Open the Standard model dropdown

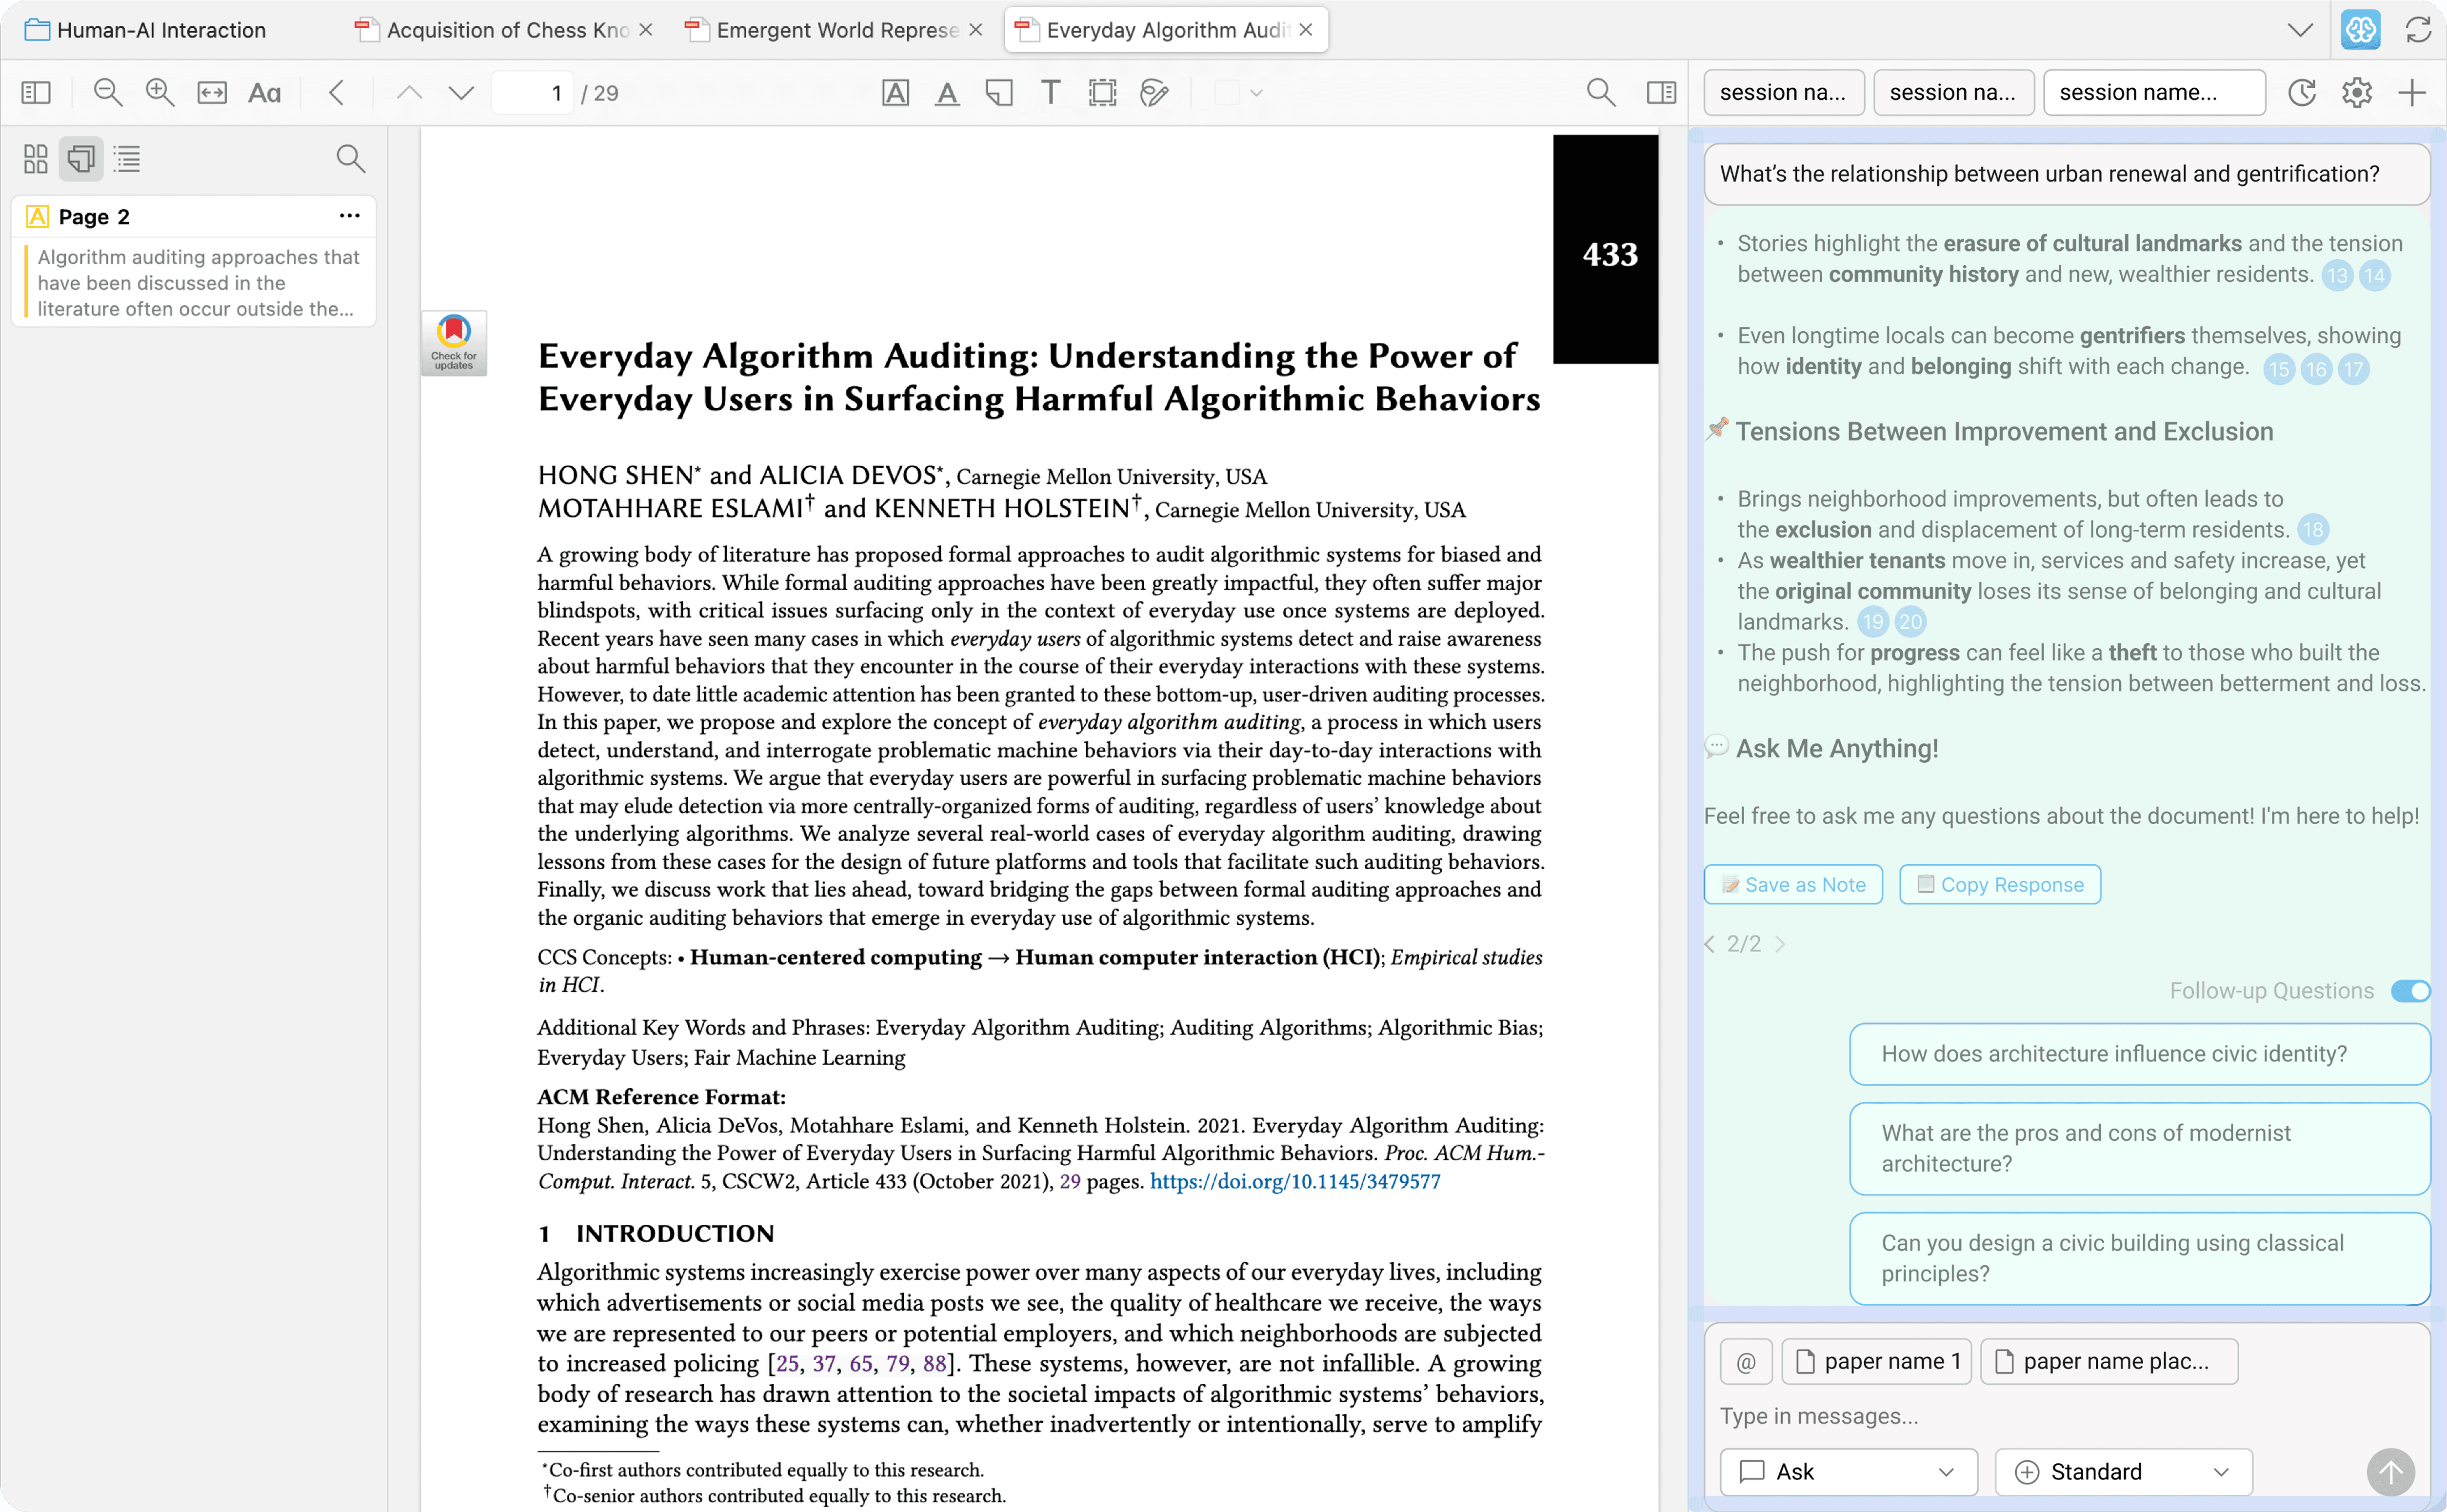[2123, 1471]
